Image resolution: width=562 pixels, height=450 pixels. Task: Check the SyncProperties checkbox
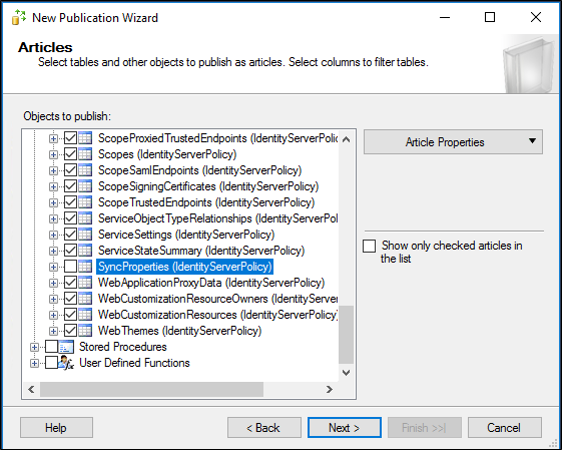pyautogui.click(x=70, y=266)
